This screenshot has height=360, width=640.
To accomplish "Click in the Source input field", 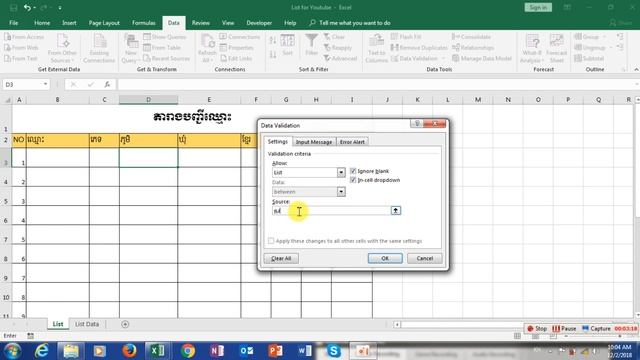I will tap(331, 211).
